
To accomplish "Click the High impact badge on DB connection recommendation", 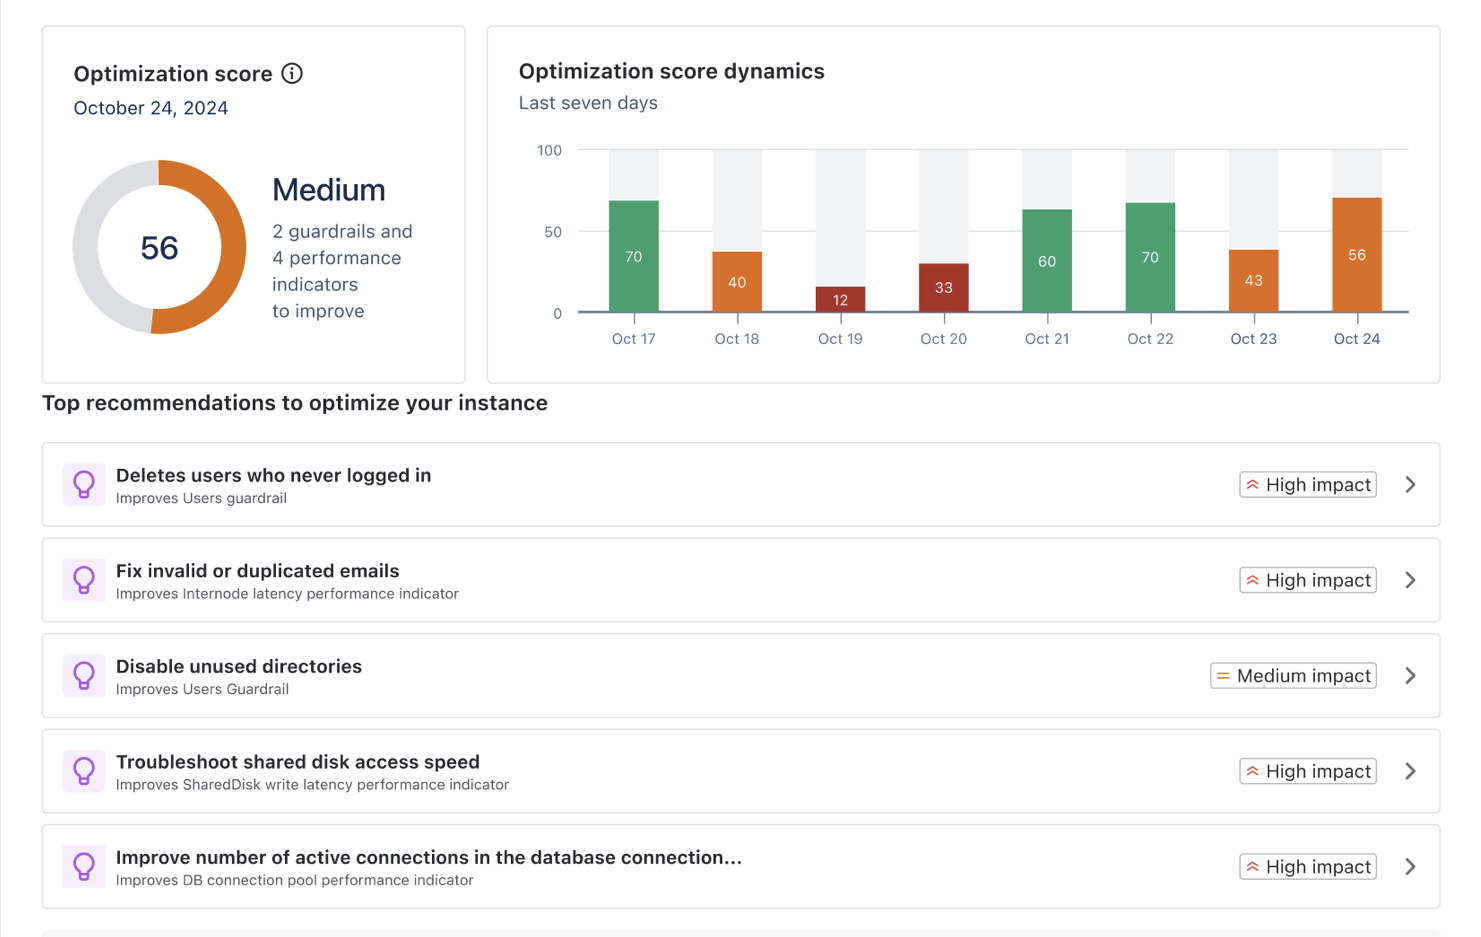I will (1308, 866).
